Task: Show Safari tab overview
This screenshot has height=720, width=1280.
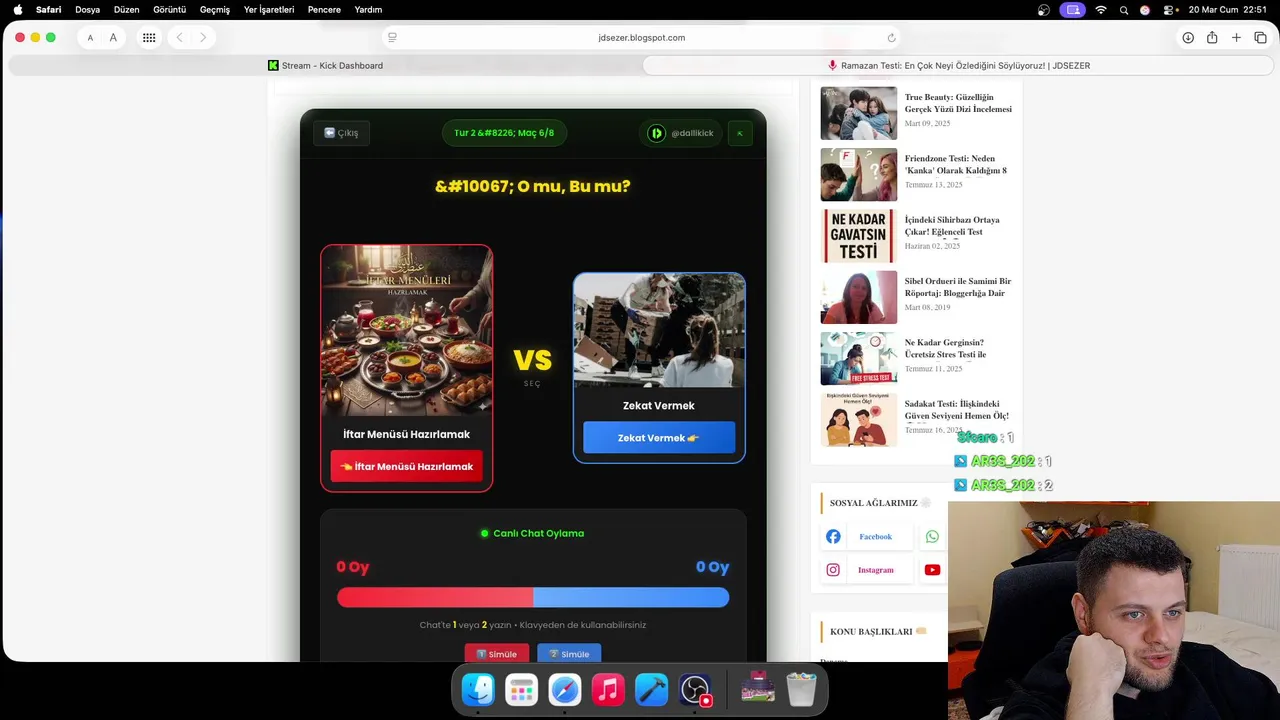Action: pyautogui.click(x=1260, y=38)
